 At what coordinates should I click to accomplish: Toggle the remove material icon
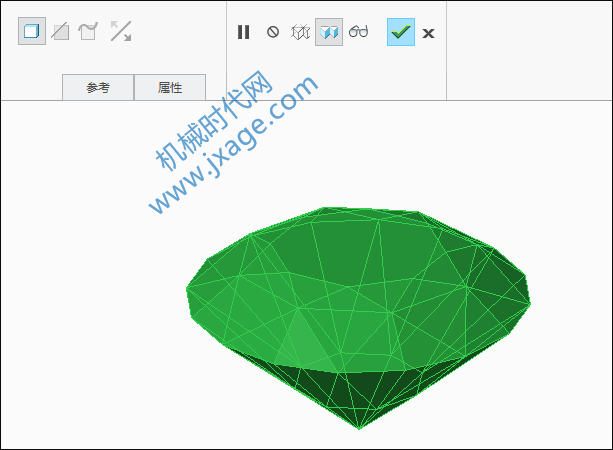pyautogui.click(x=60, y=31)
